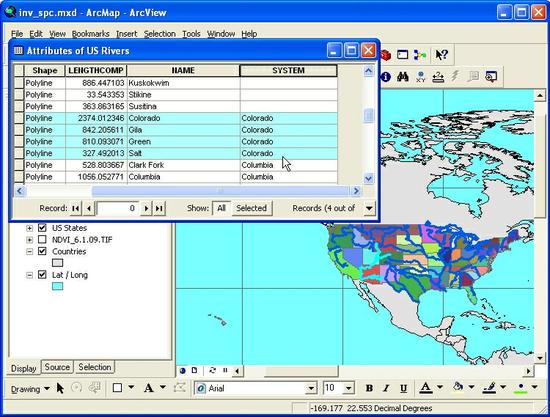Show All records in table
The width and height of the screenshot is (550, 417).
coord(221,208)
